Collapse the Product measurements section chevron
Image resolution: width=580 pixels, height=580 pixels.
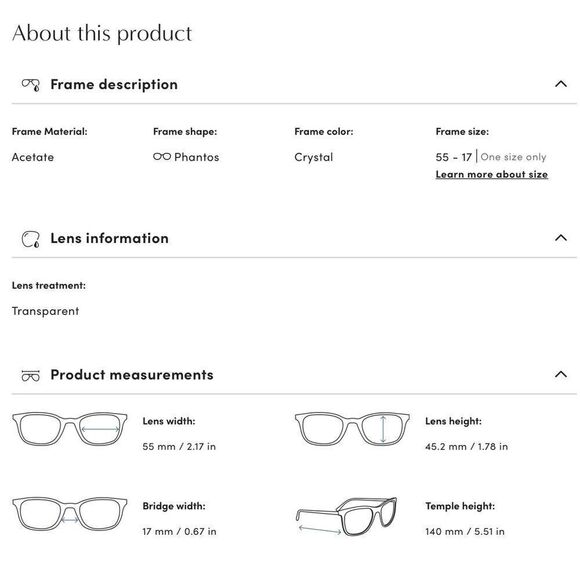pyautogui.click(x=561, y=374)
